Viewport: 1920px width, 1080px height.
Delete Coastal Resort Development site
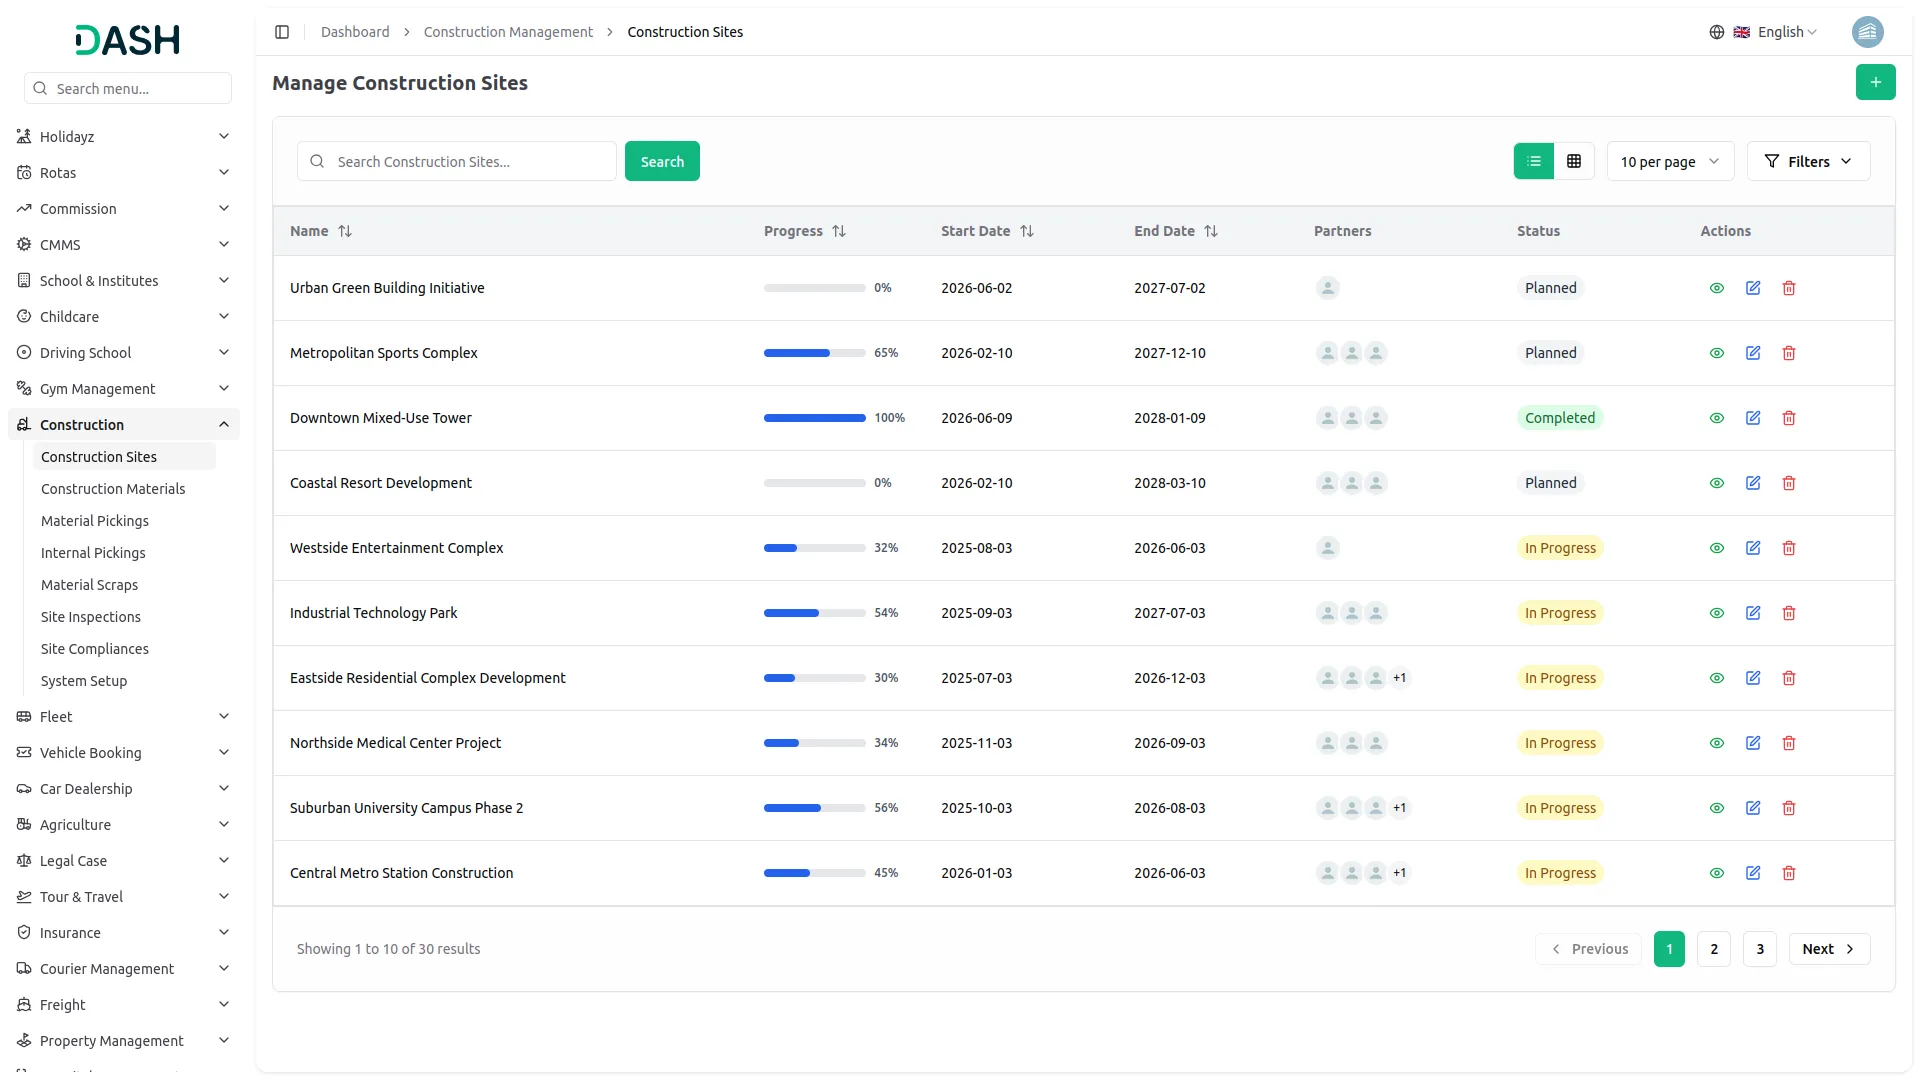point(1789,483)
